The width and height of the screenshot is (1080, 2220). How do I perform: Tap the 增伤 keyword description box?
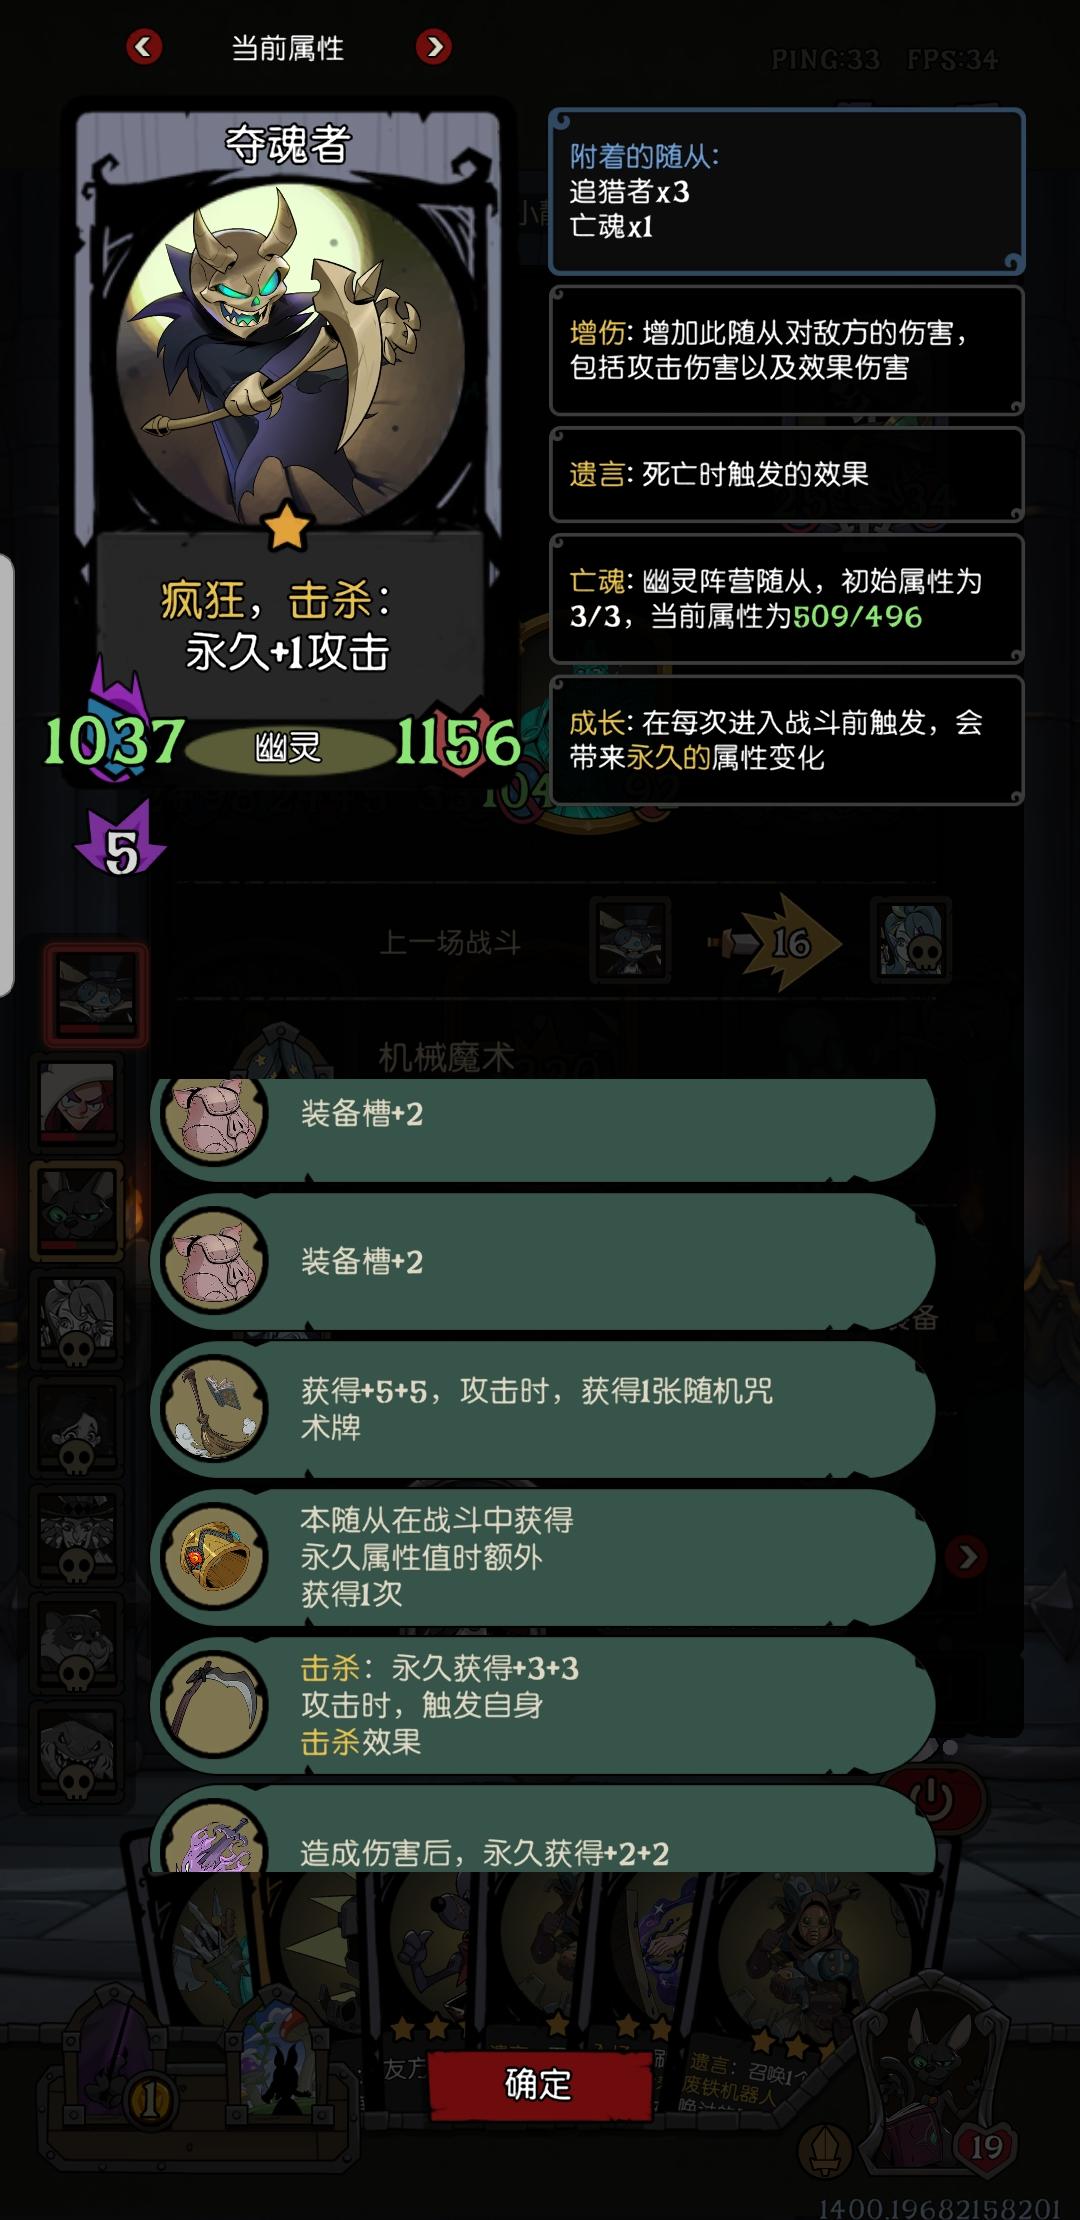(x=787, y=350)
